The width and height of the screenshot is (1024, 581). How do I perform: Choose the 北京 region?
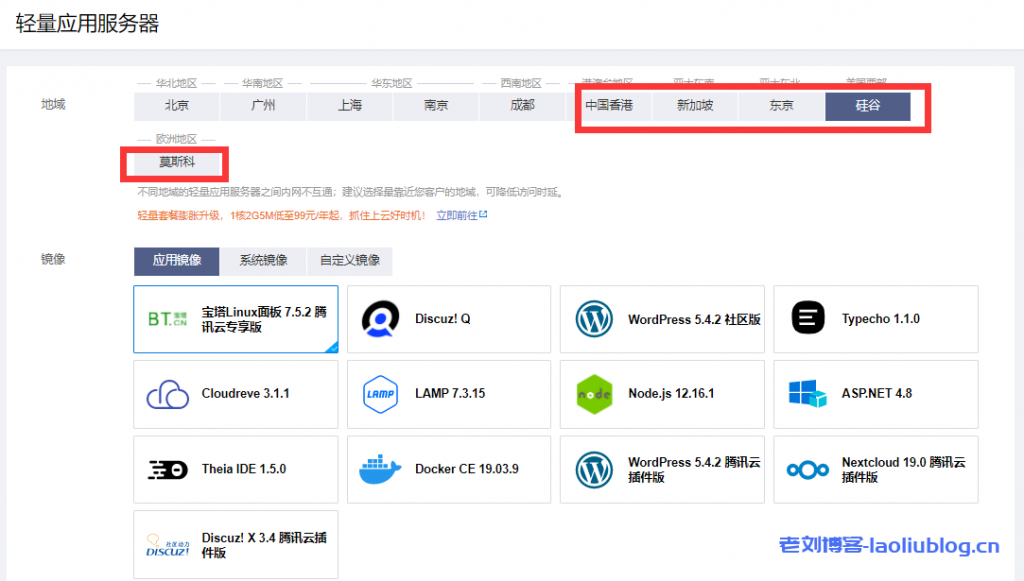[177, 106]
